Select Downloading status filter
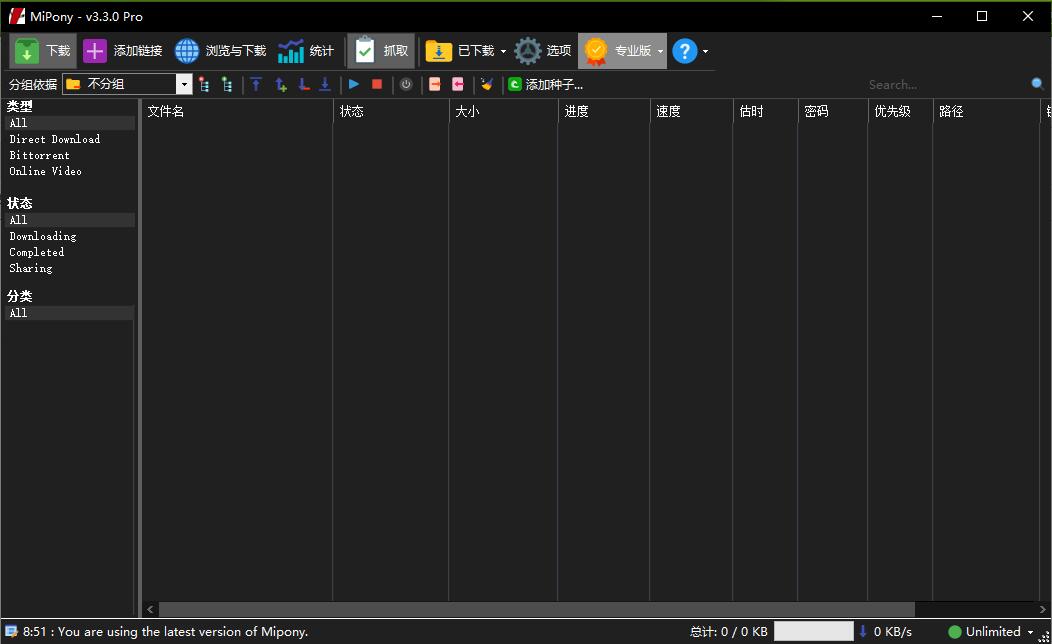Viewport: 1052px width, 644px height. [x=43, y=236]
